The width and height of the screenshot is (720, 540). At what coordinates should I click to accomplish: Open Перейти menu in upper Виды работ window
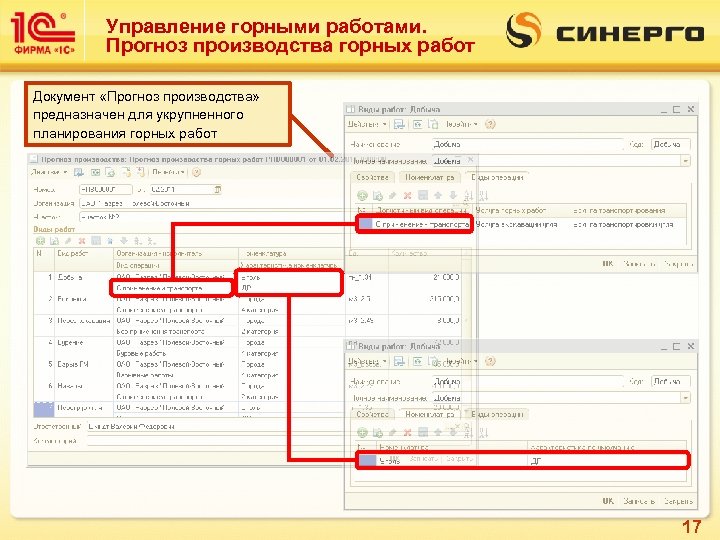click(x=461, y=124)
